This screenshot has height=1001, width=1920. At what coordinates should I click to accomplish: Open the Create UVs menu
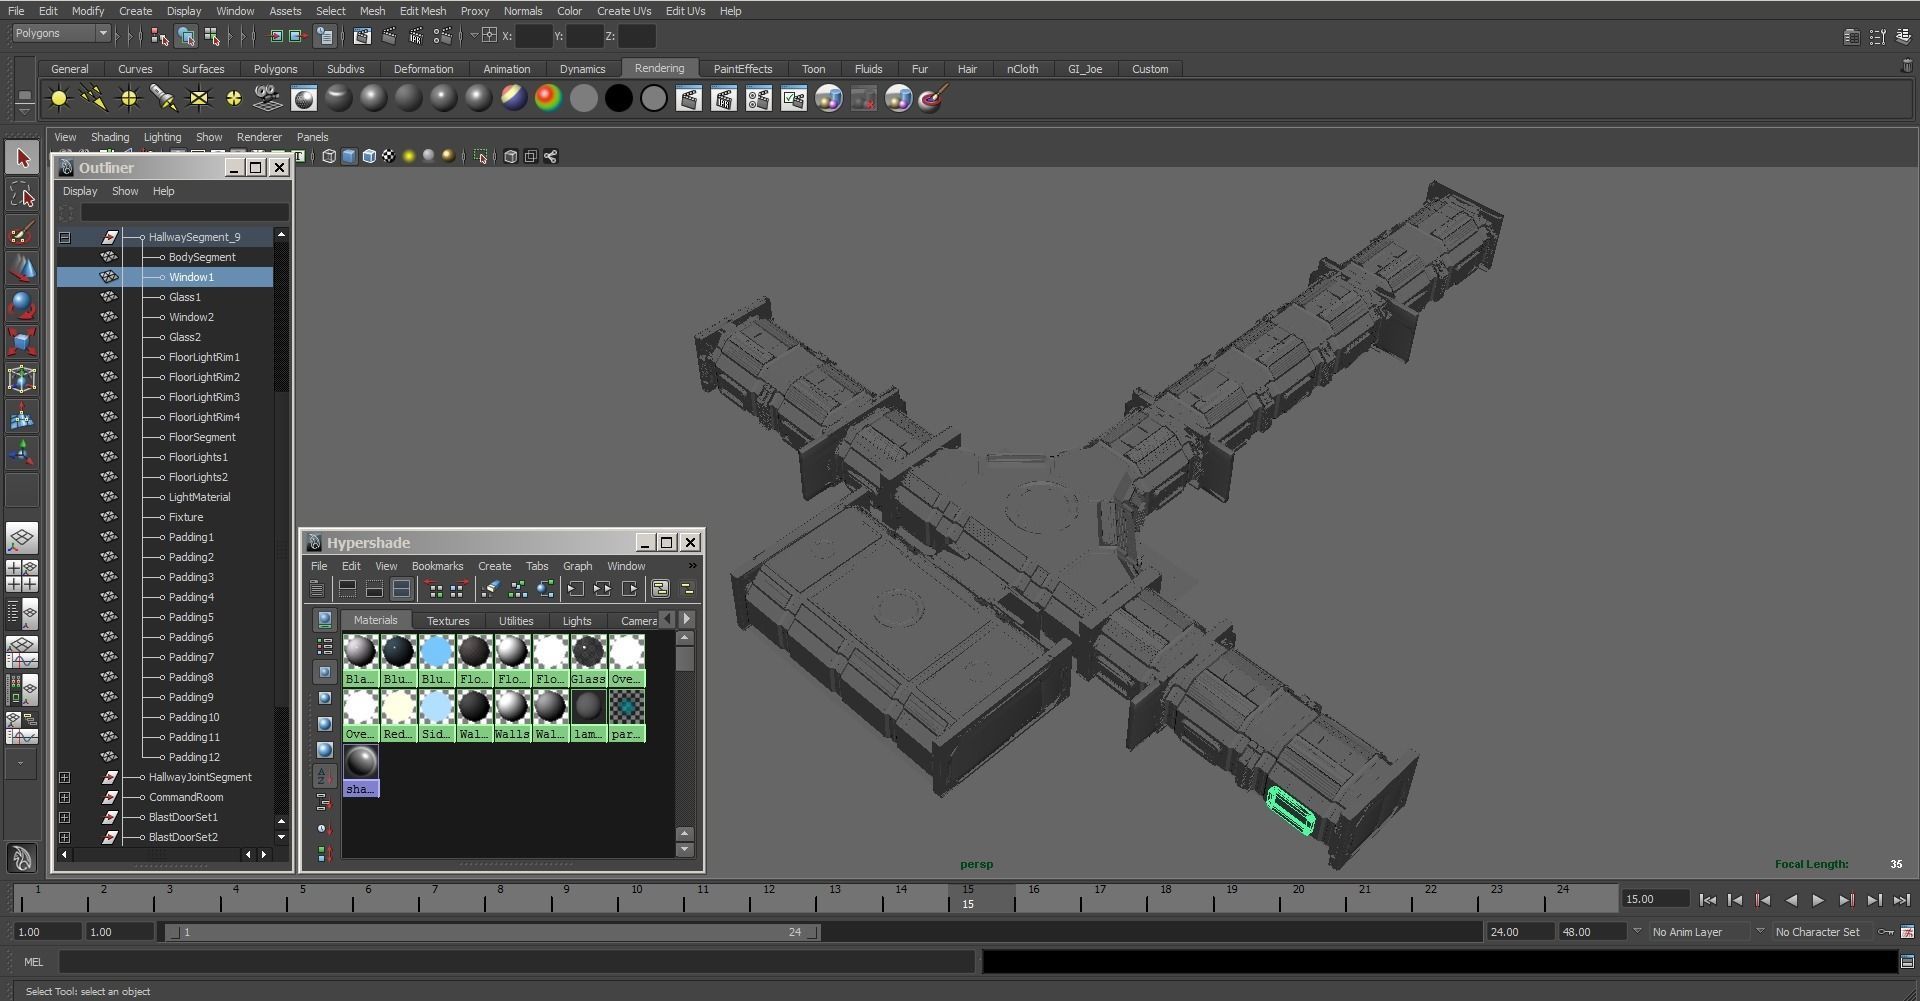pos(623,11)
